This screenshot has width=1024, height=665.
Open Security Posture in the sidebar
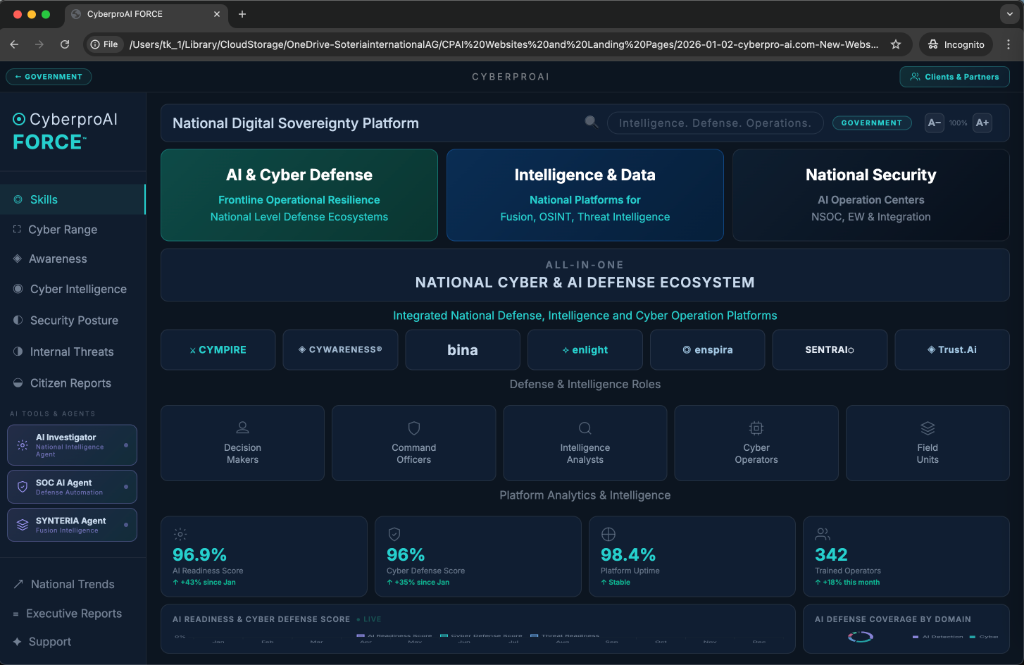point(72,320)
